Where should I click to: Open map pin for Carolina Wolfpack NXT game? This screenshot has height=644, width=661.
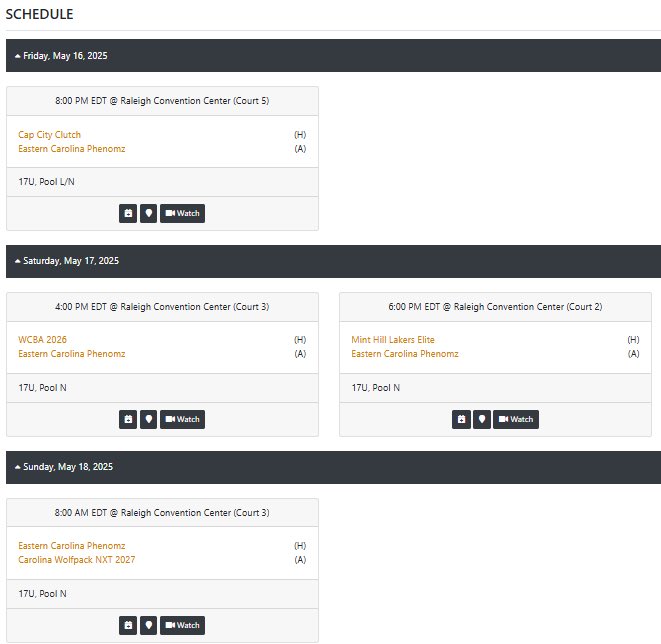click(148, 625)
